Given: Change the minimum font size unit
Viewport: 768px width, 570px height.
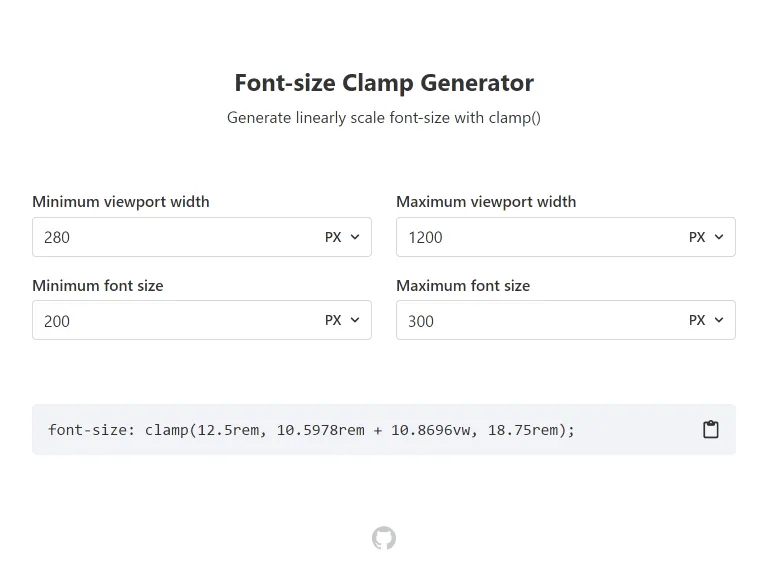Looking at the screenshot, I should (x=342, y=320).
